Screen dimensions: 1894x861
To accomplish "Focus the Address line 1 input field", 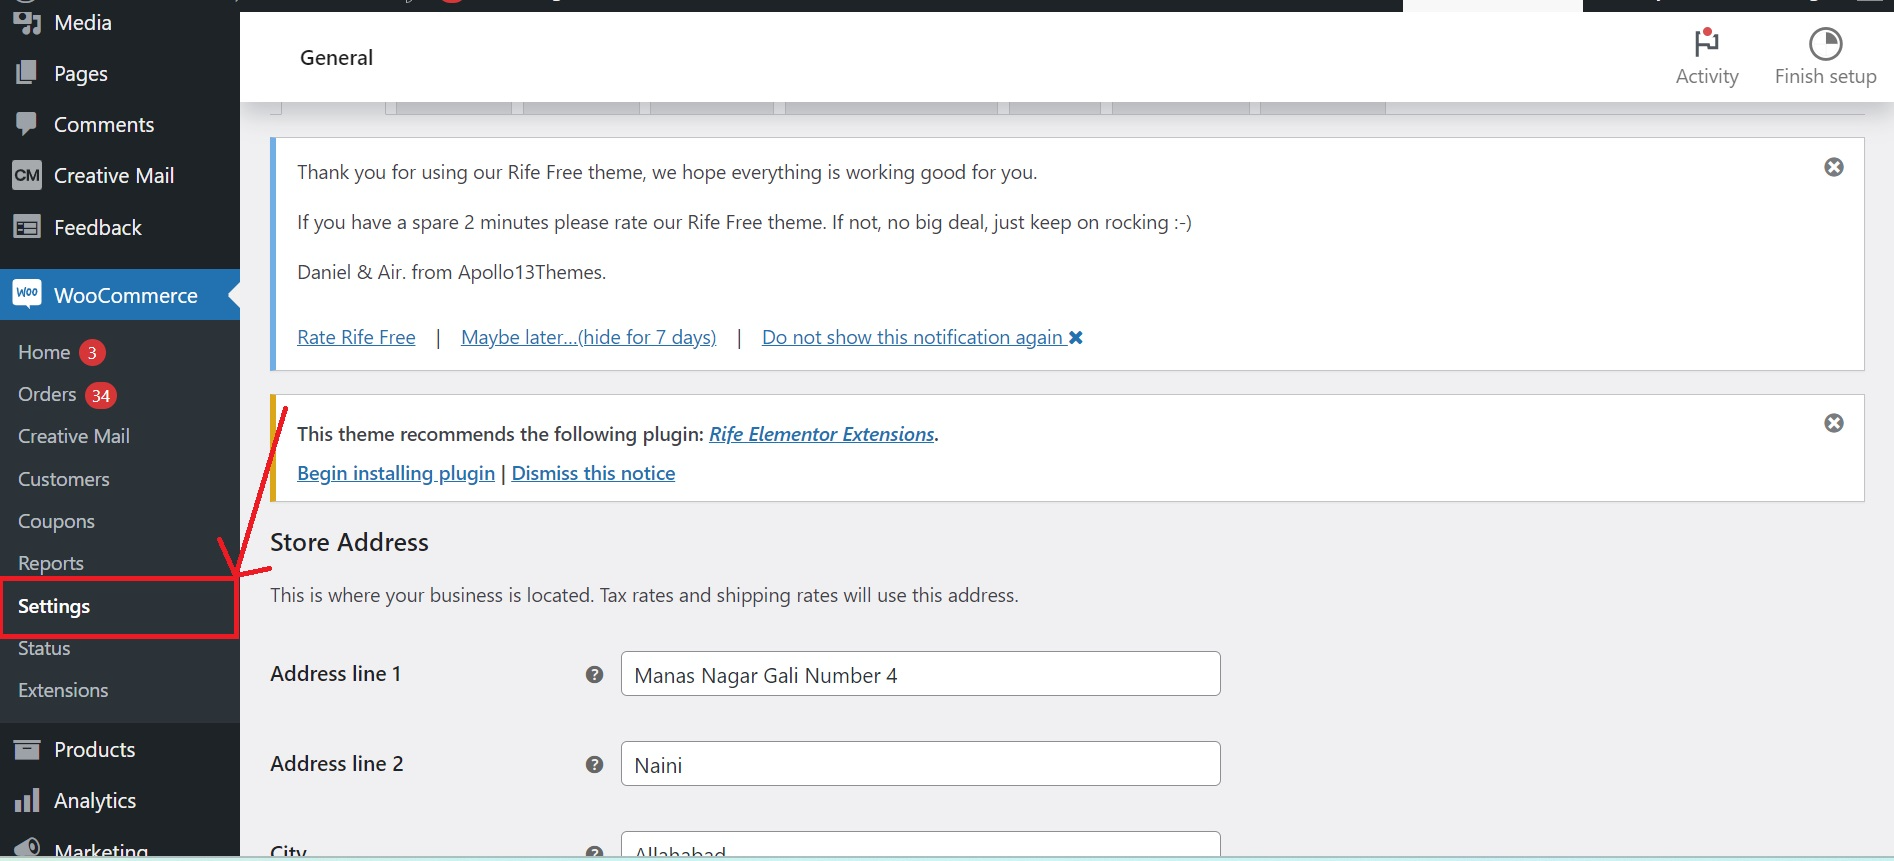I will (920, 675).
